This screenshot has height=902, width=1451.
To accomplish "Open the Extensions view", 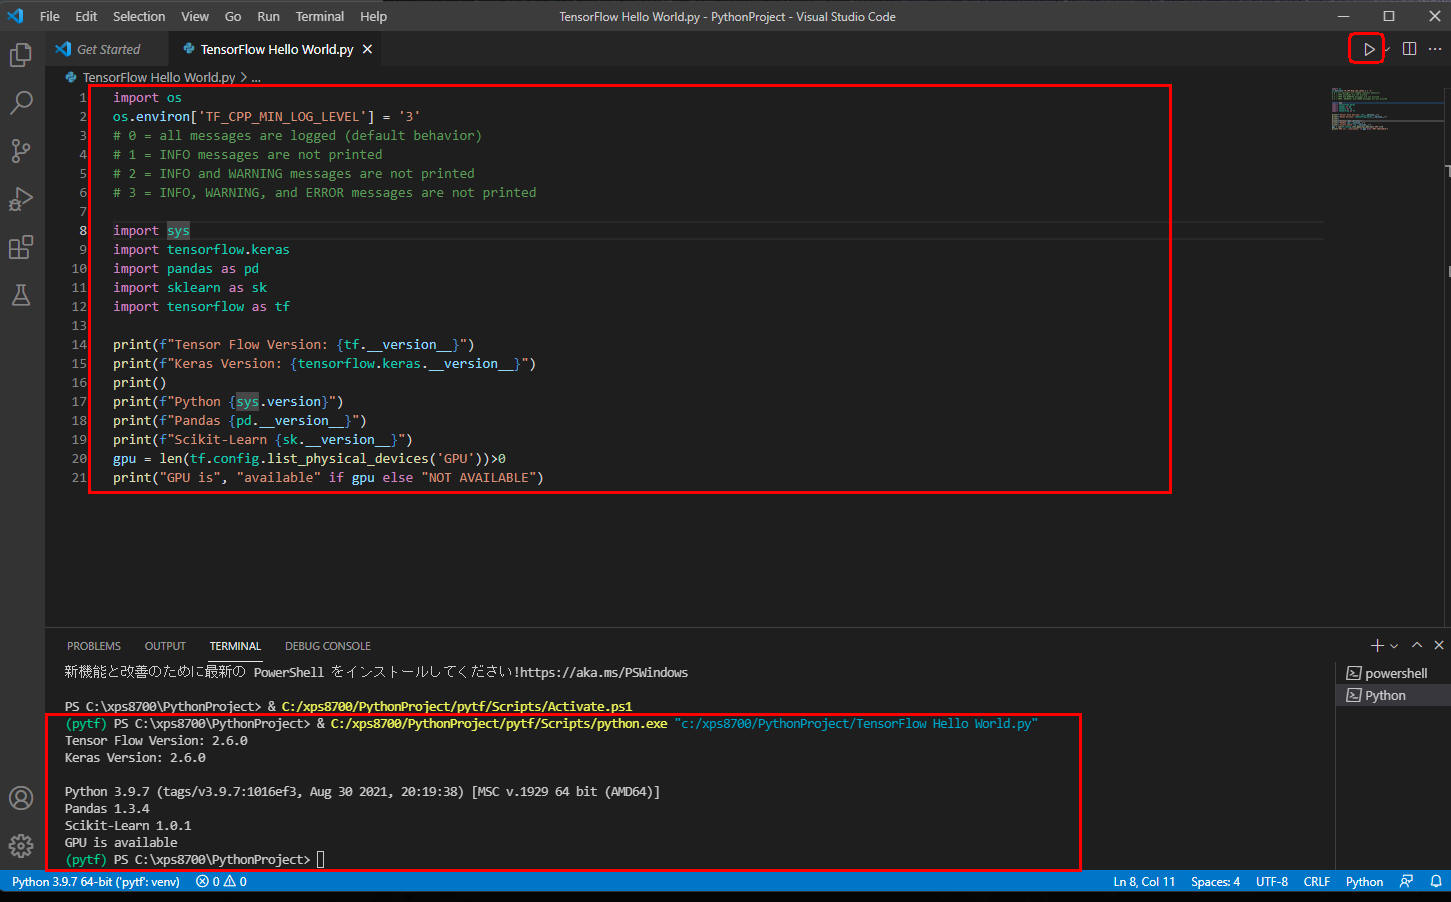I will point(21,247).
